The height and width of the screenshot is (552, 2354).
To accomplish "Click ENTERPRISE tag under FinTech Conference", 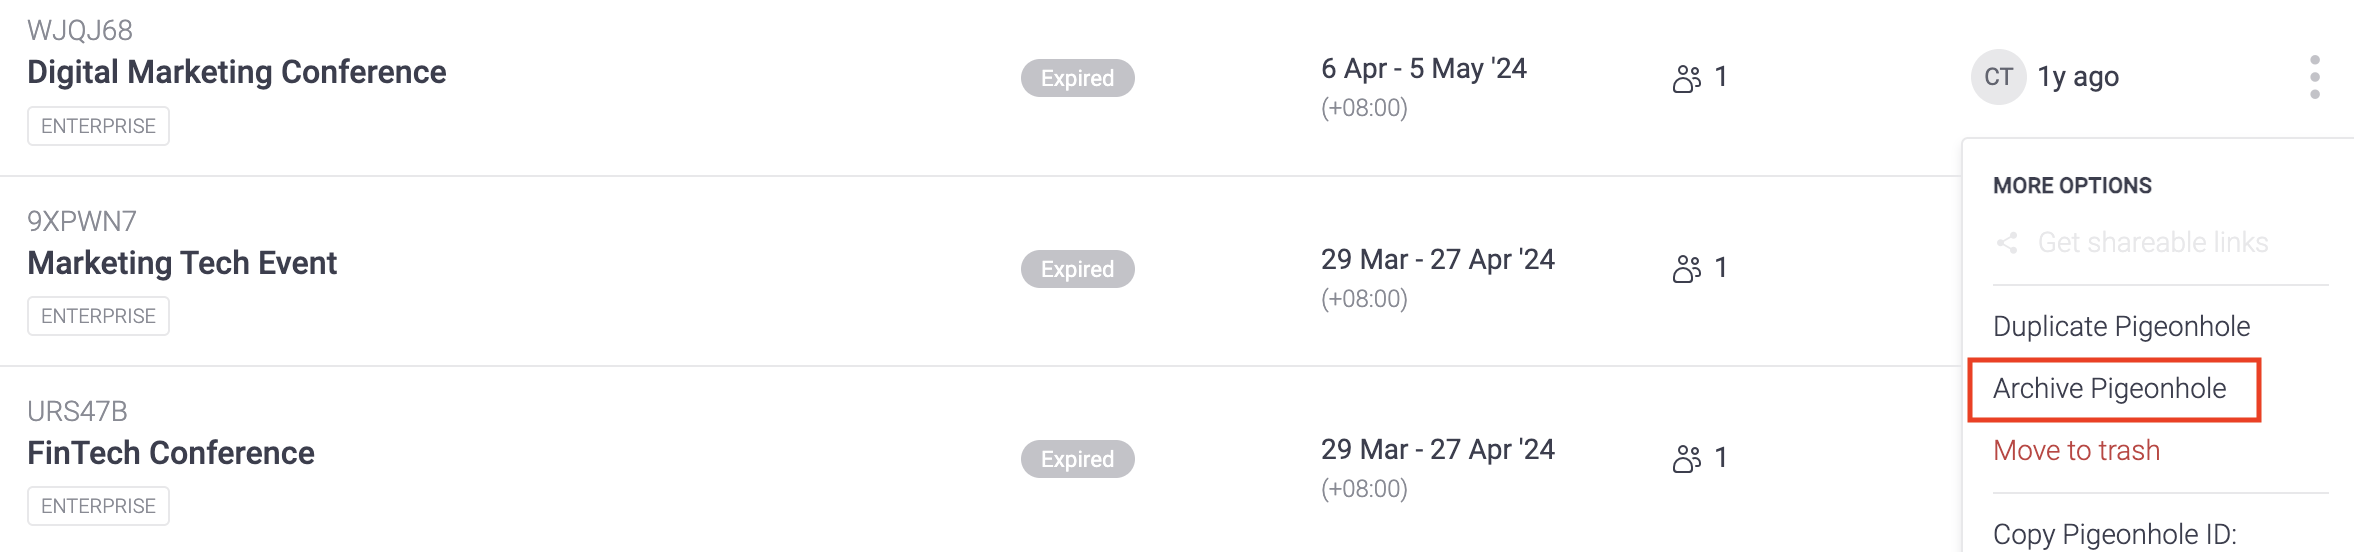I will pyautogui.click(x=98, y=506).
